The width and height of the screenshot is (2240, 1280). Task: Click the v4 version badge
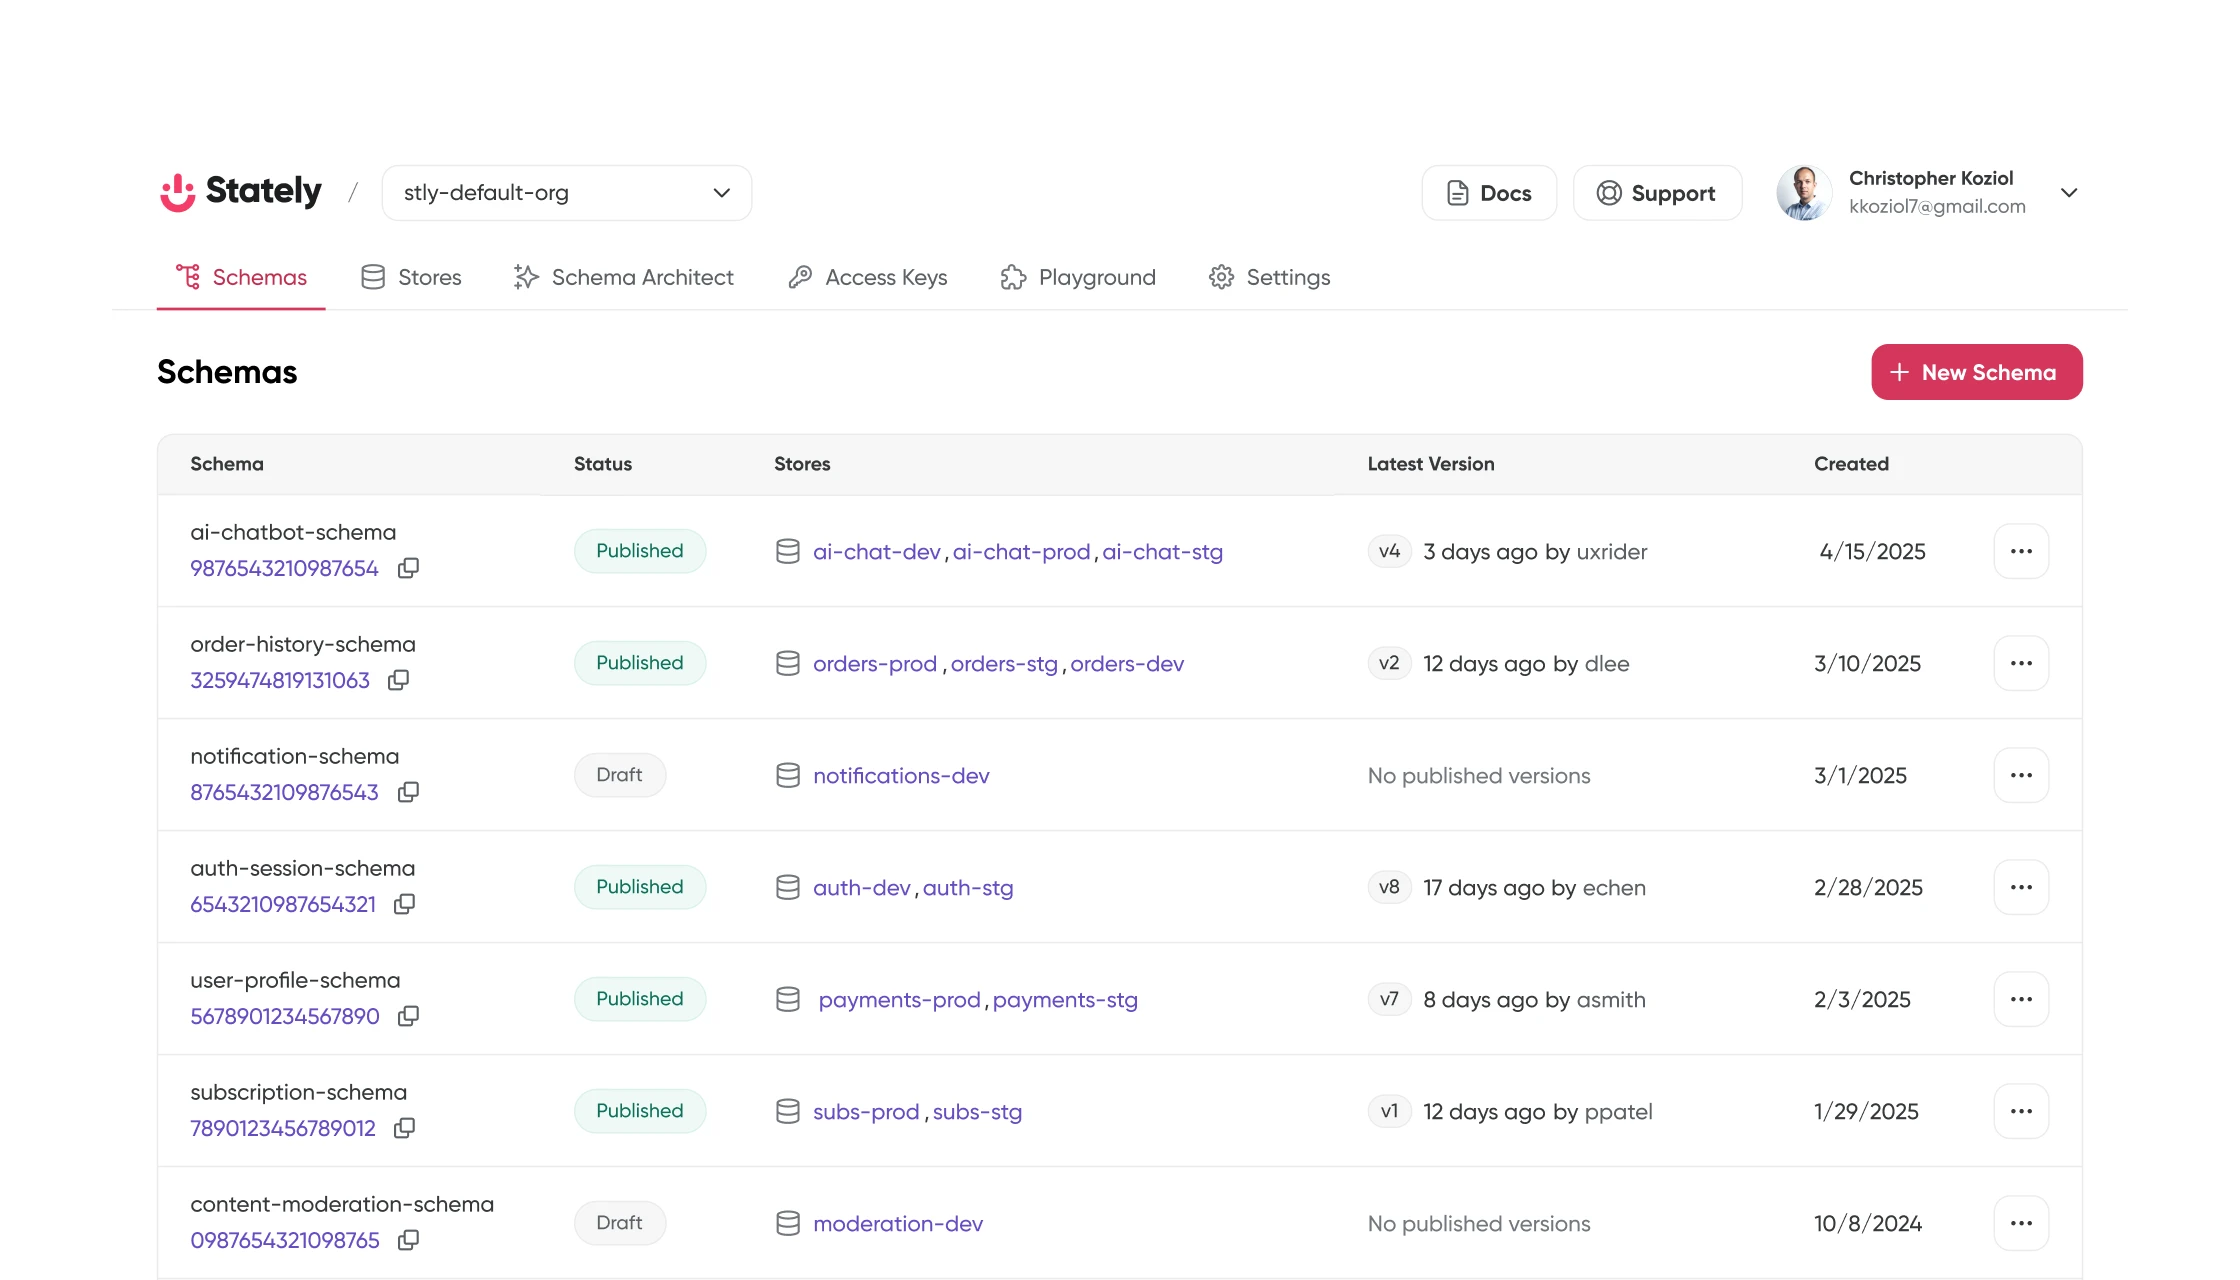[1389, 551]
